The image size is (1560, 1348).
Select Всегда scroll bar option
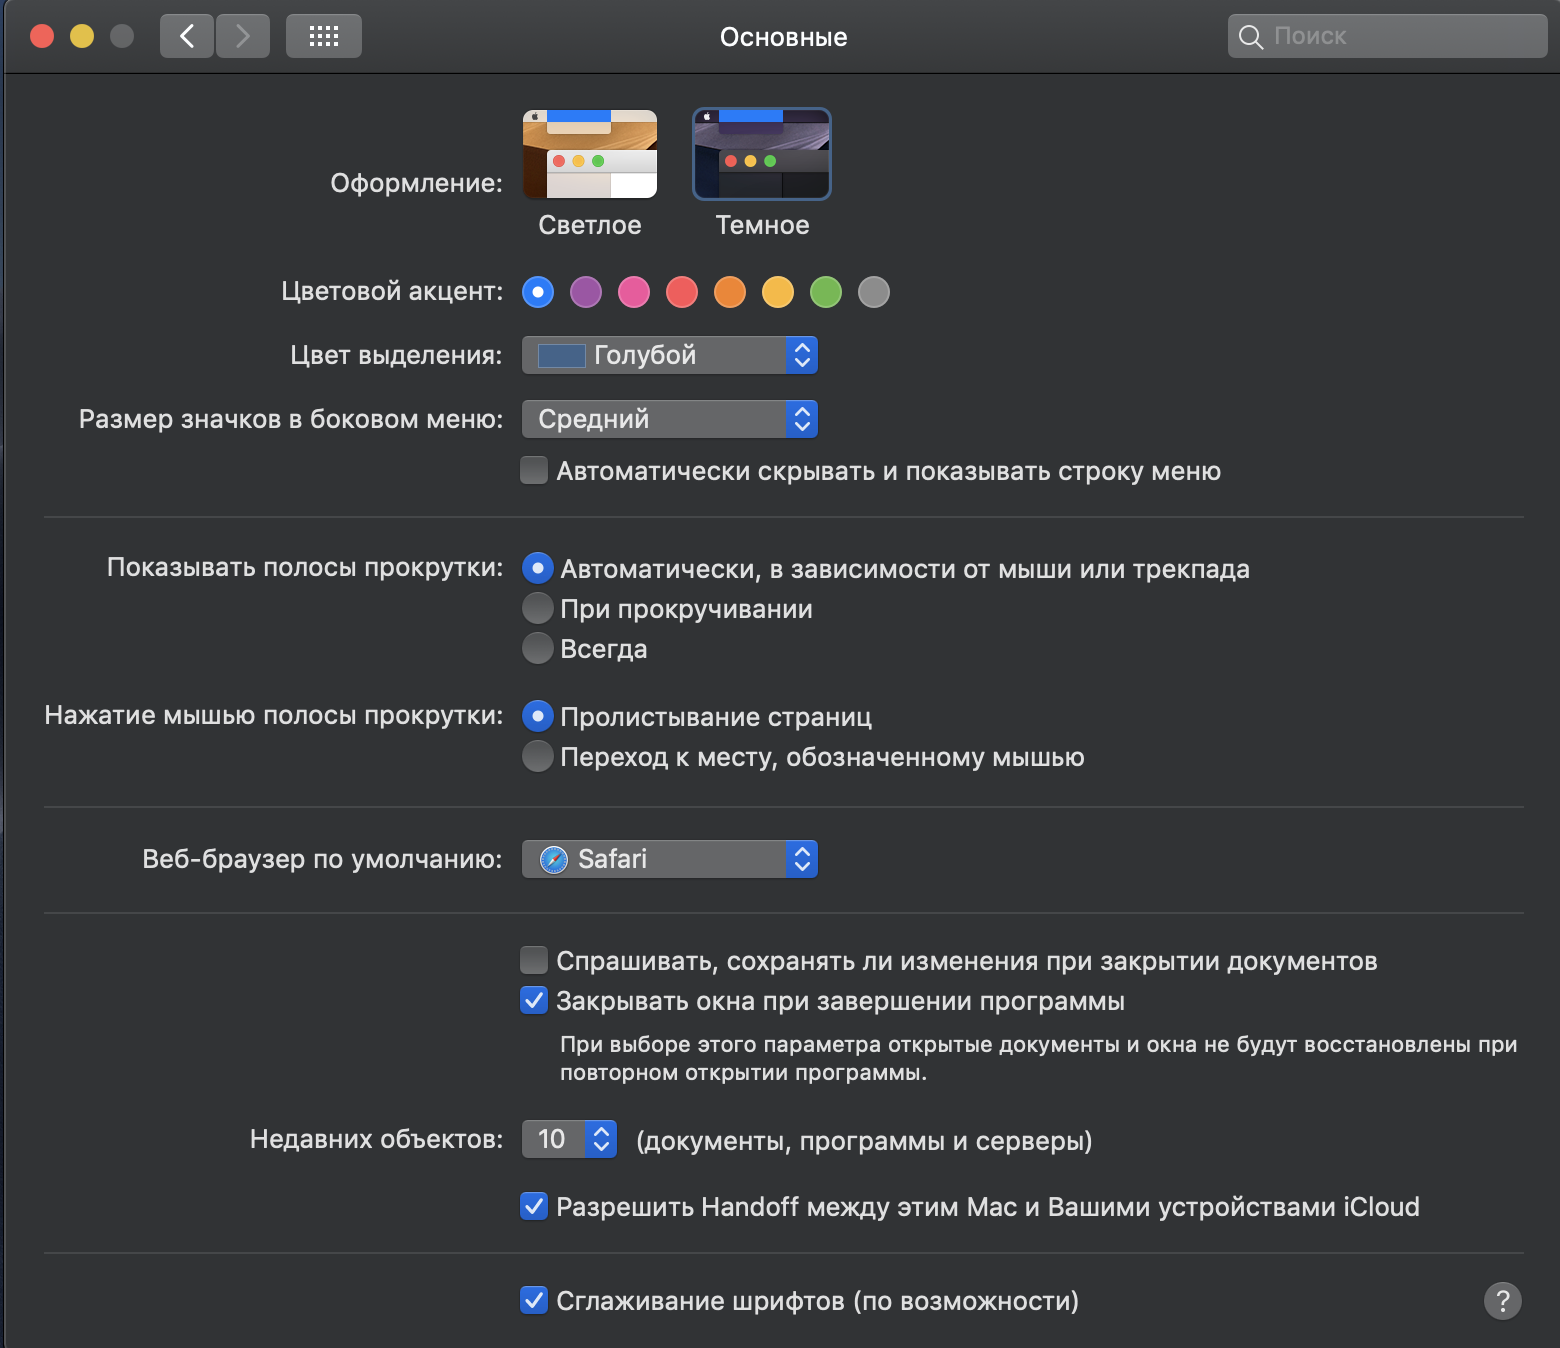(x=538, y=648)
